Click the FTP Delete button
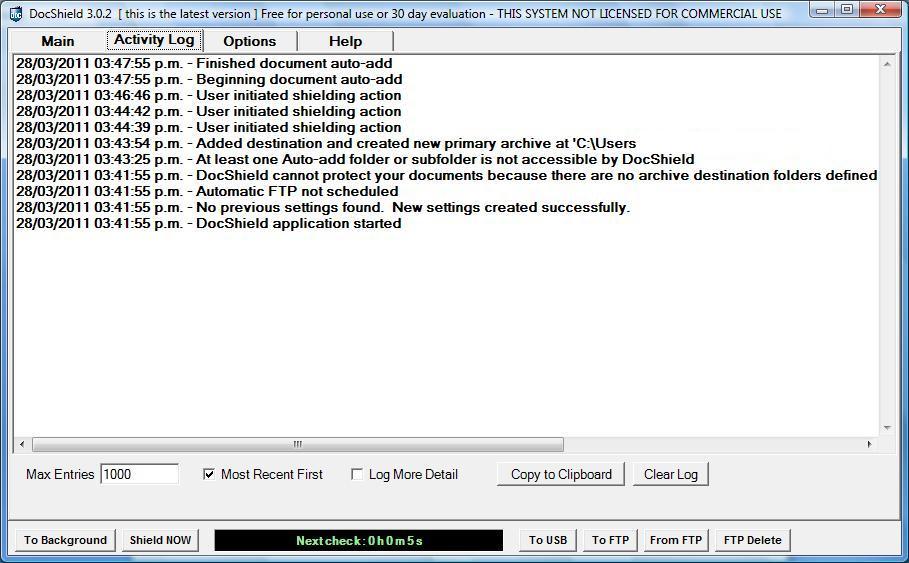Image resolution: width=909 pixels, height=563 pixels. [x=752, y=540]
